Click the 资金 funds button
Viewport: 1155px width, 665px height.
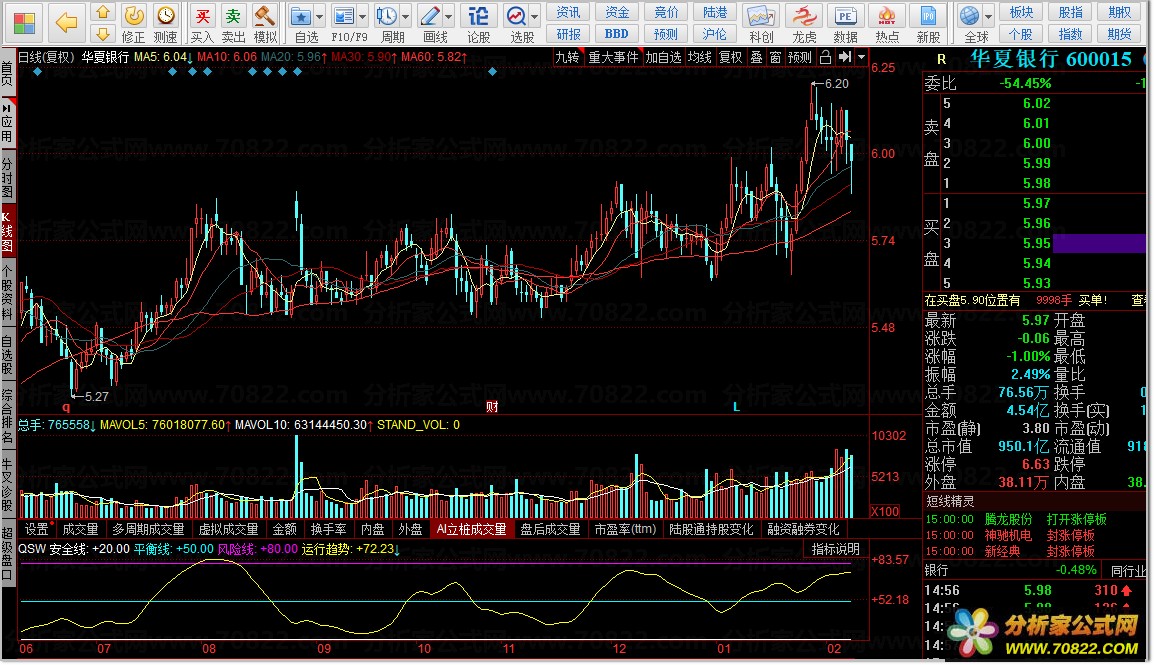click(x=617, y=13)
